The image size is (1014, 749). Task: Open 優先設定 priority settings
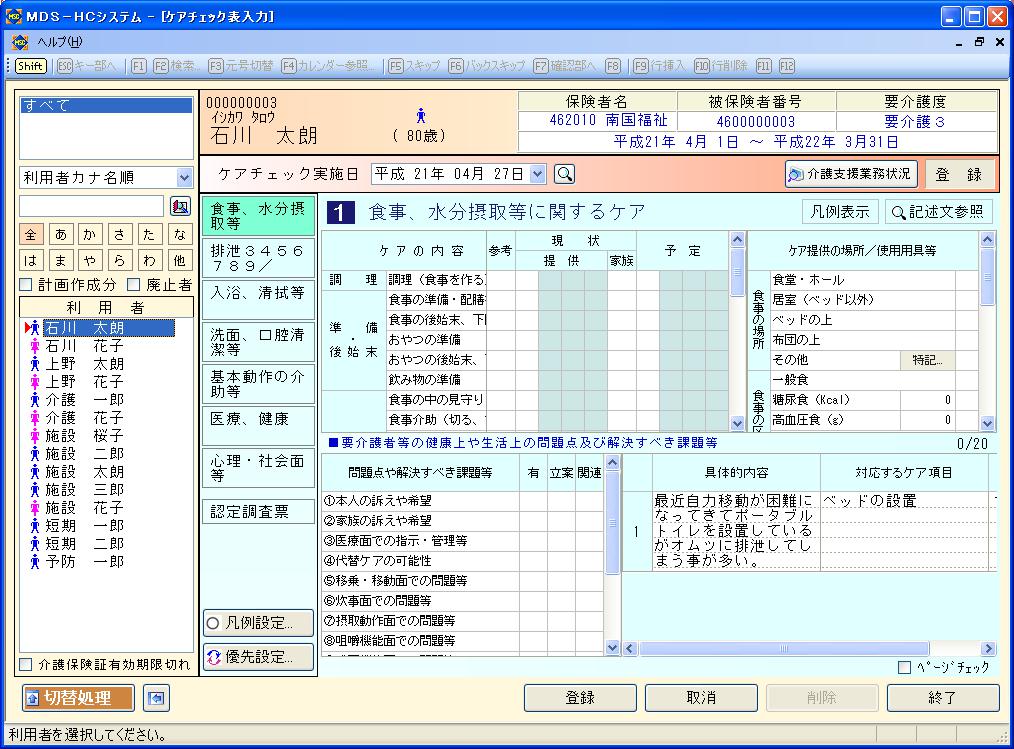[x=258, y=657]
